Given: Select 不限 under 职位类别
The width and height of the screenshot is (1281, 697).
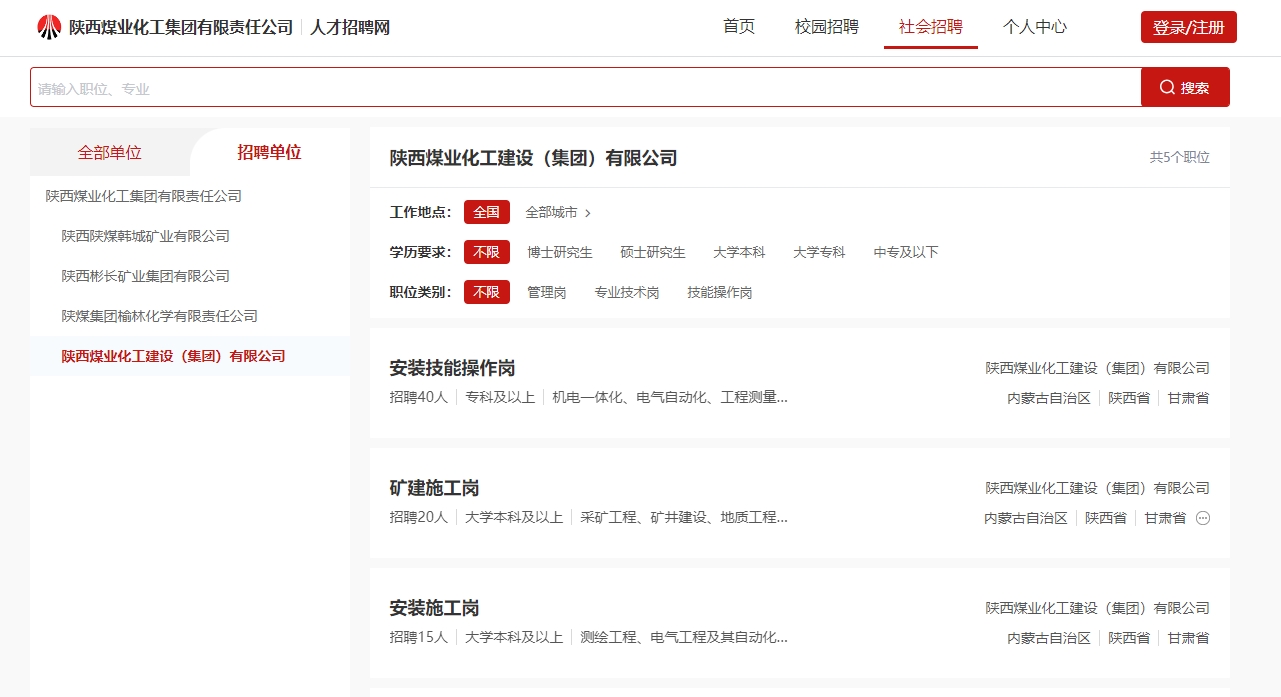Looking at the screenshot, I should pyautogui.click(x=487, y=292).
